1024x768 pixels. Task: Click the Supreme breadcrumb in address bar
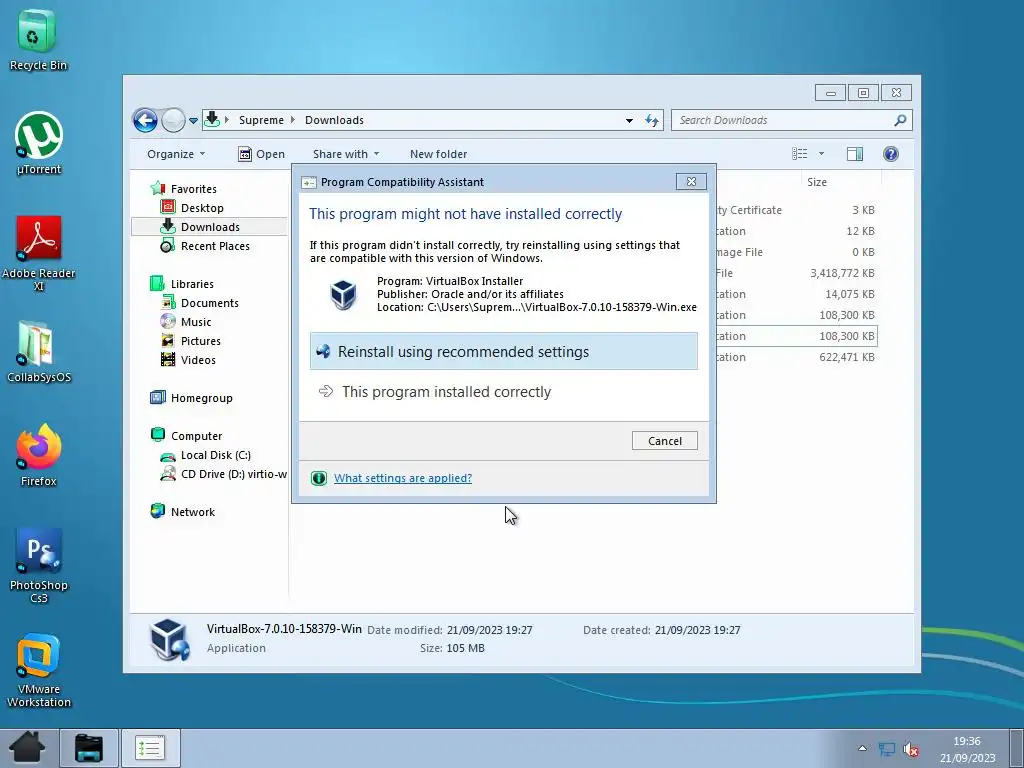pyautogui.click(x=261, y=120)
